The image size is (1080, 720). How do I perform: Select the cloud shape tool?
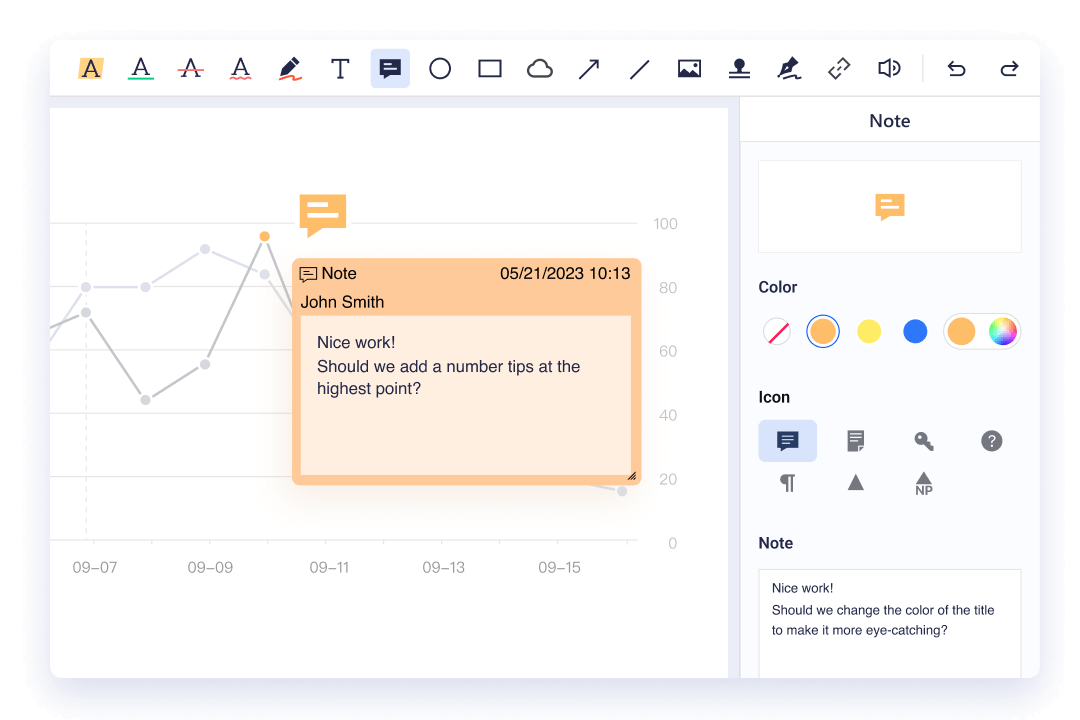point(540,69)
